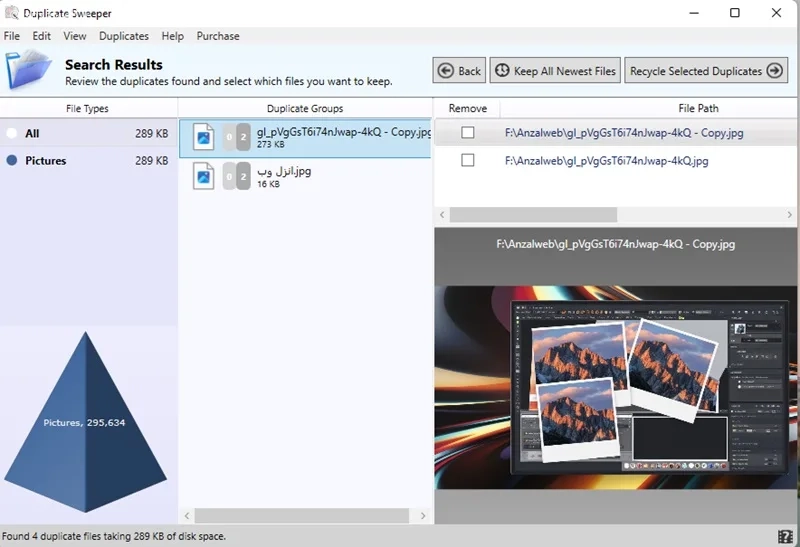
Task: Open the Purchase menu
Action: 218,36
